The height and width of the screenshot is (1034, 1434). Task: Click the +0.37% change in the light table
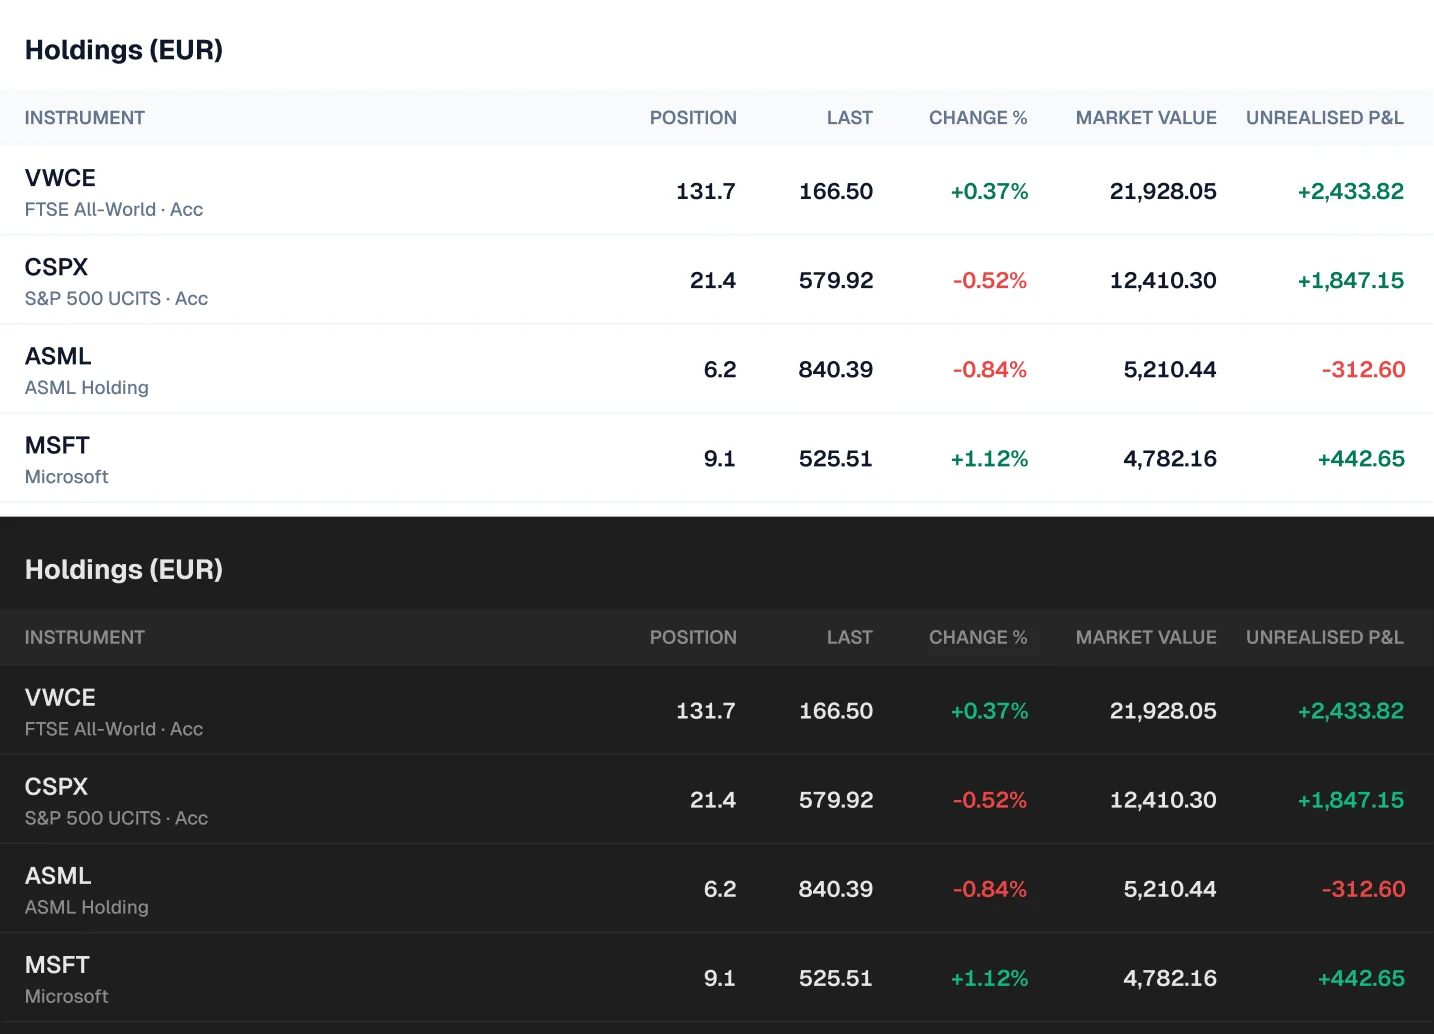[989, 191]
